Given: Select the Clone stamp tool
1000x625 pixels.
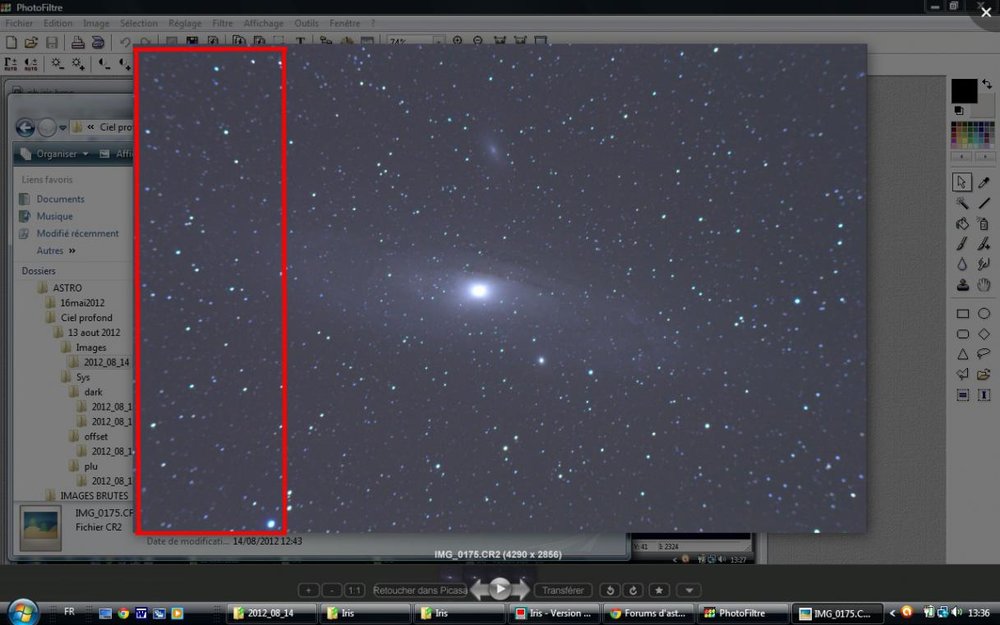Looking at the screenshot, I should point(962,284).
